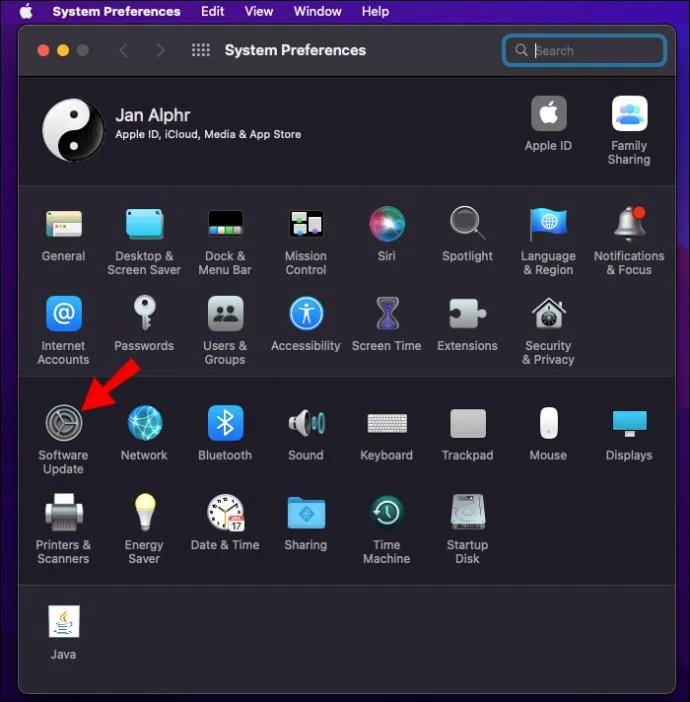This screenshot has height=702, width=690.
Task: Open System Preferences app menu
Action: pos(116,11)
